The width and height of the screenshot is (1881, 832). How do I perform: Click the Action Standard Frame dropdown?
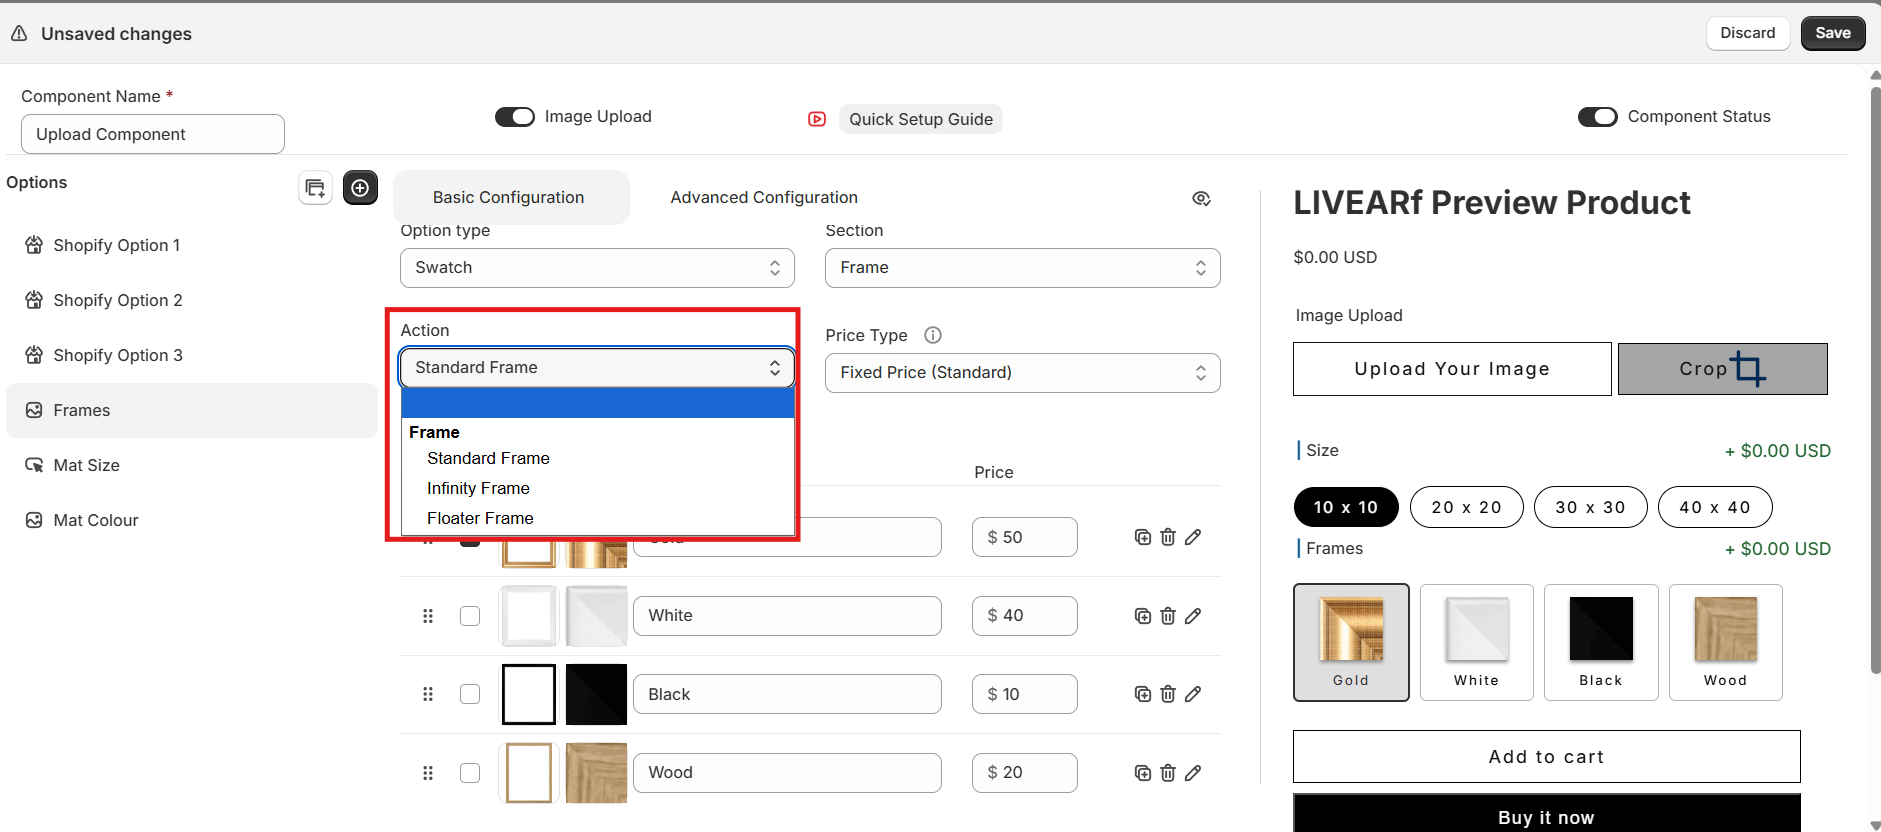(597, 368)
